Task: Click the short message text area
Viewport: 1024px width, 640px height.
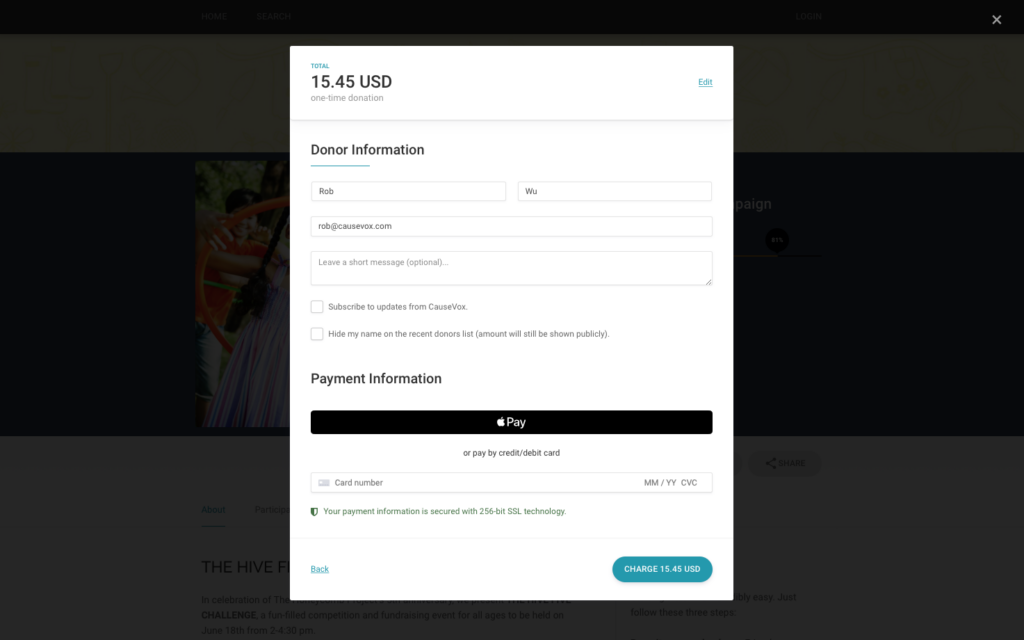Action: point(511,268)
